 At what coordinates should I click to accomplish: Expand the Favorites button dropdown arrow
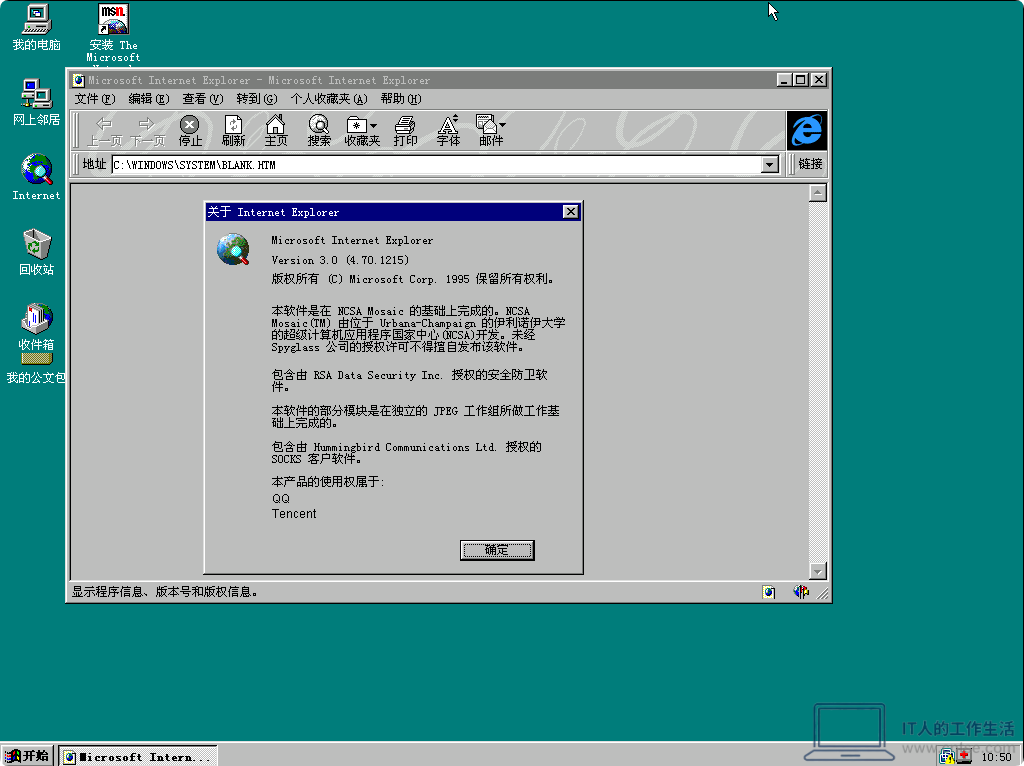coord(374,125)
